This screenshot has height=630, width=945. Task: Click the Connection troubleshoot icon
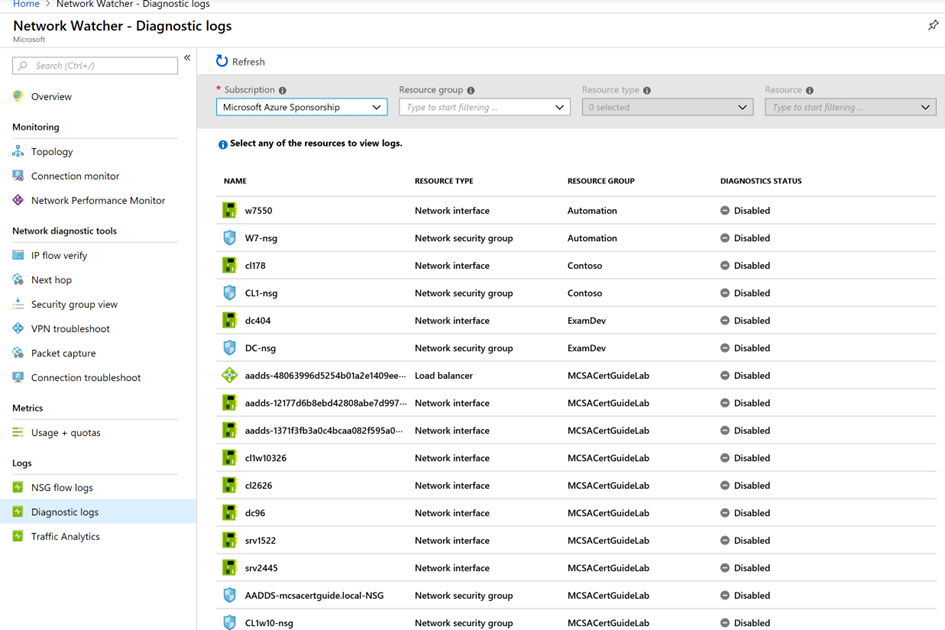coord(18,377)
